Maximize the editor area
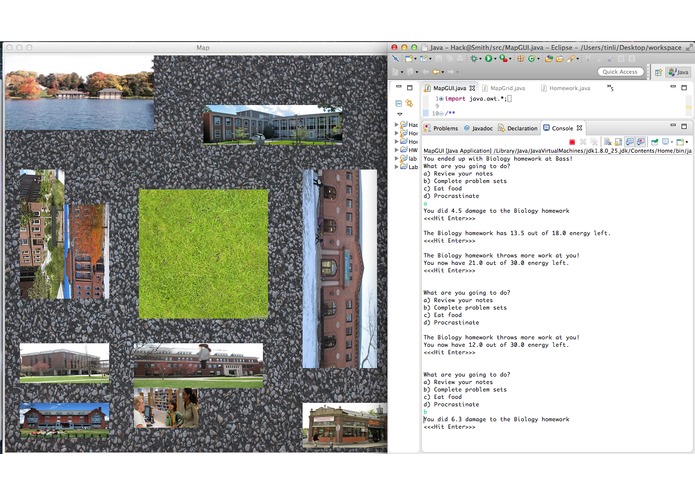This screenshot has height=494, width=695. (x=684, y=88)
